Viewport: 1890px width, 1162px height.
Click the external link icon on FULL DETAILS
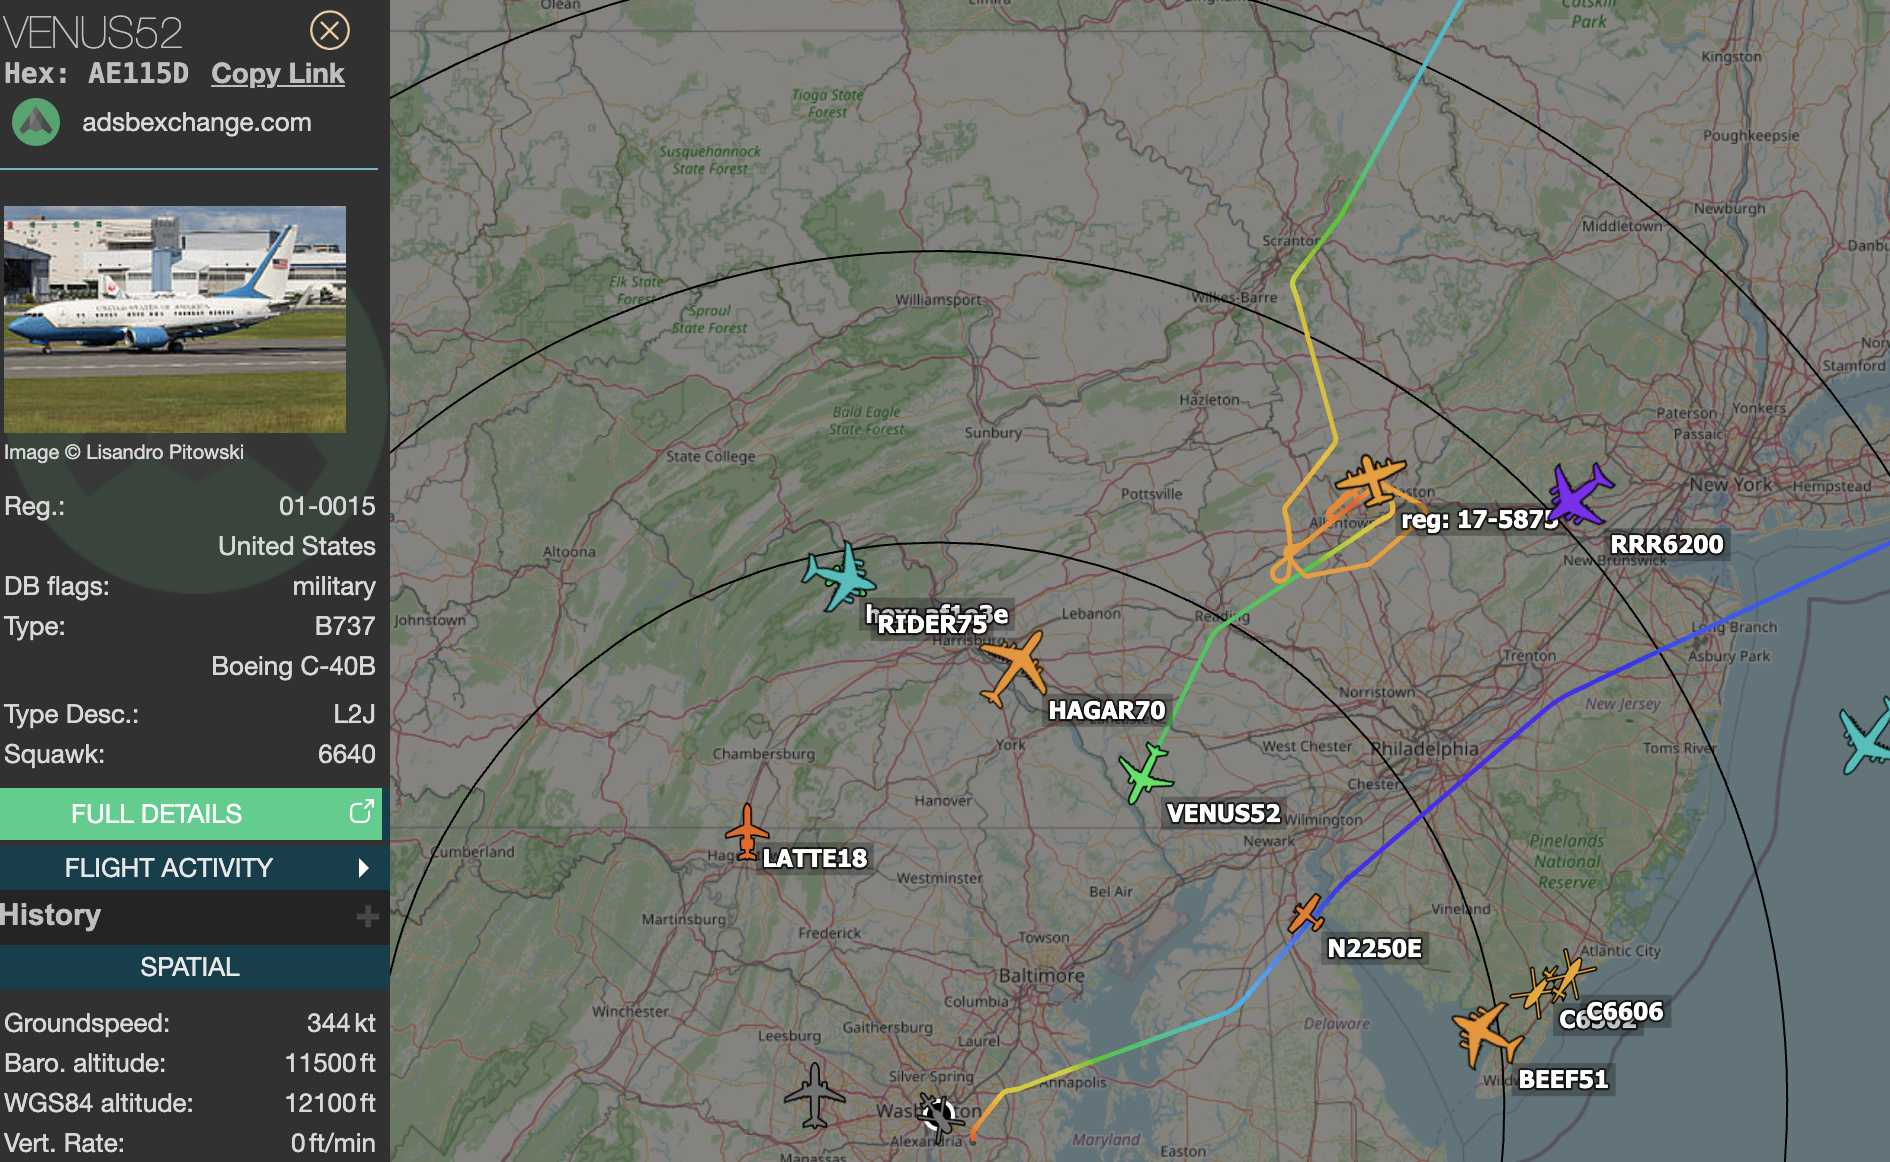(x=361, y=811)
